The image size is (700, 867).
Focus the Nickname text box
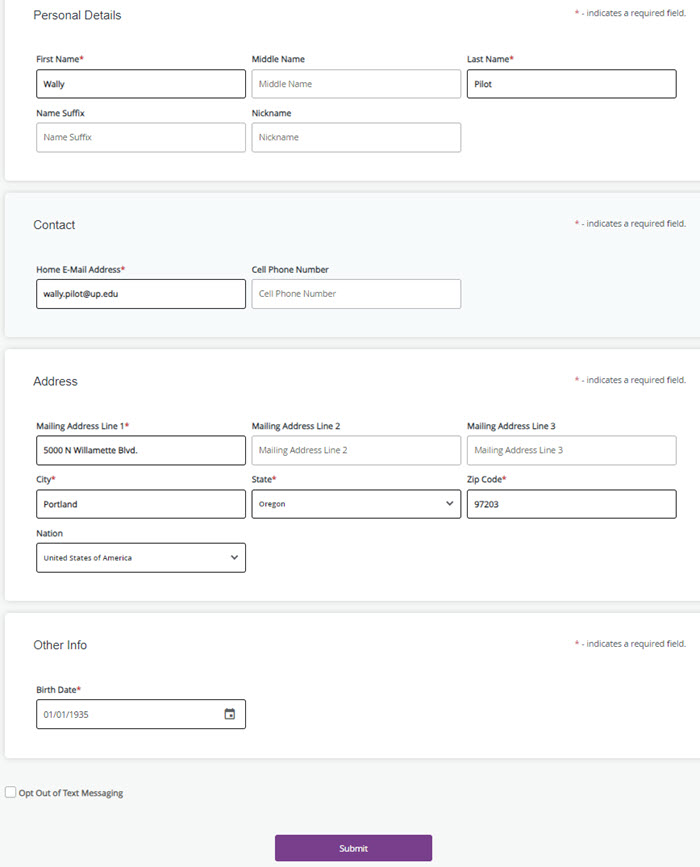tap(356, 138)
